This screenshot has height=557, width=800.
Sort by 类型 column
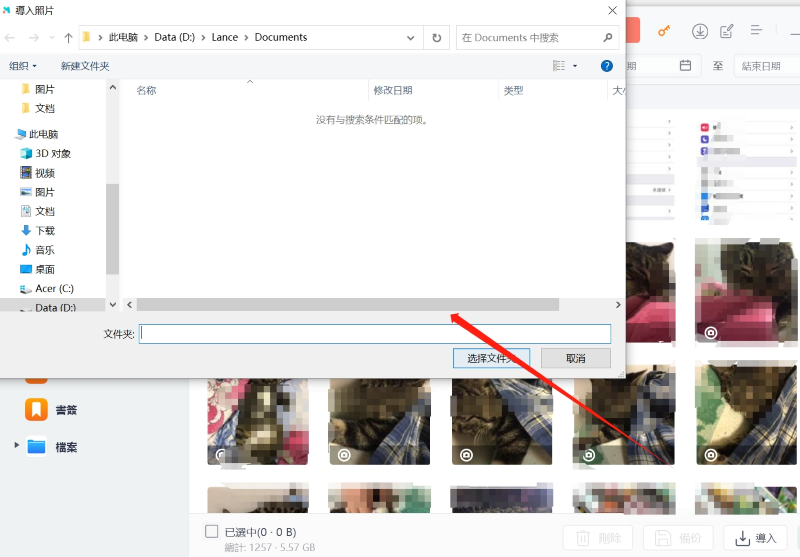point(513,91)
